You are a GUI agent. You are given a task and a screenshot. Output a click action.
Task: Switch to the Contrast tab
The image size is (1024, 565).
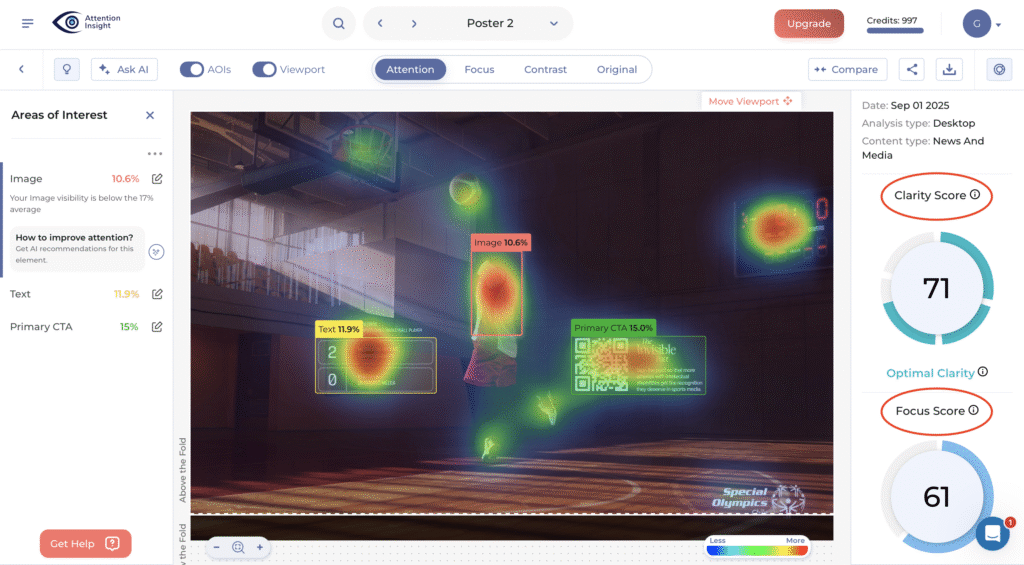pos(545,69)
